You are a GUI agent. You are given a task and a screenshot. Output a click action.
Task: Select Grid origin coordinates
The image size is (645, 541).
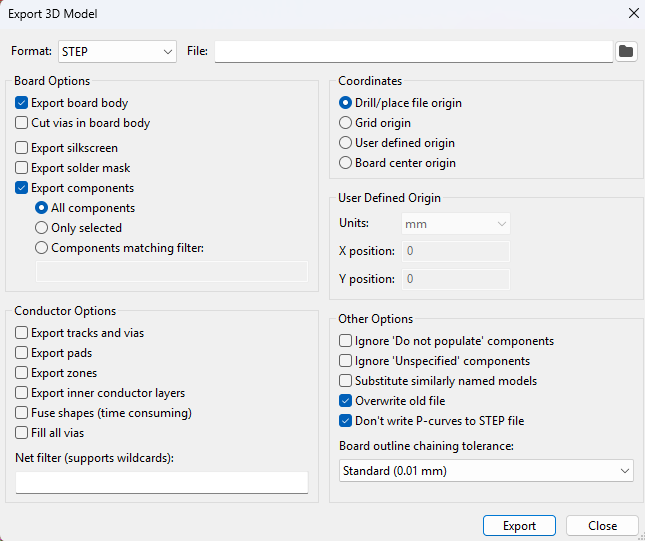(346, 123)
